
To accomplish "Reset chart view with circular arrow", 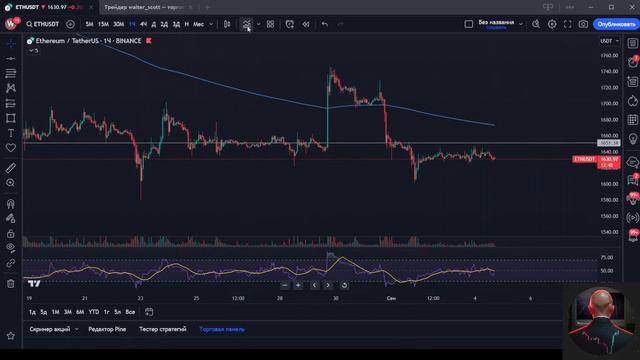I will point(344,285).
